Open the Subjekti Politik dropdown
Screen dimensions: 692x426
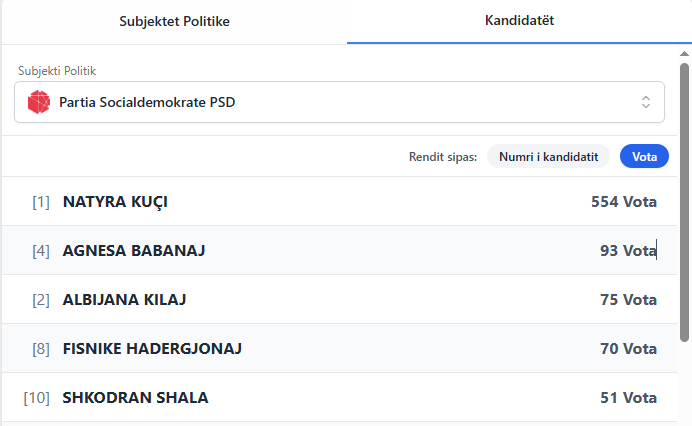tap(340, 102)
